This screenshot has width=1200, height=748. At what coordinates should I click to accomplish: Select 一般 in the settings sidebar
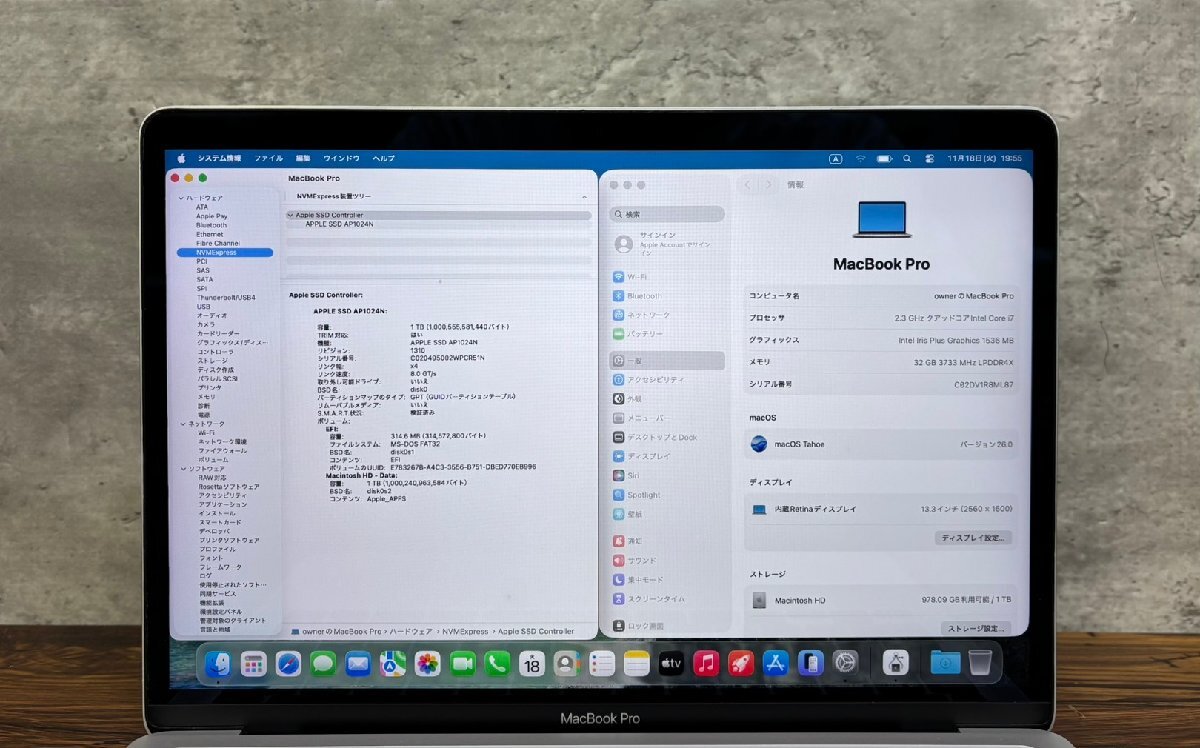[667, 360]
